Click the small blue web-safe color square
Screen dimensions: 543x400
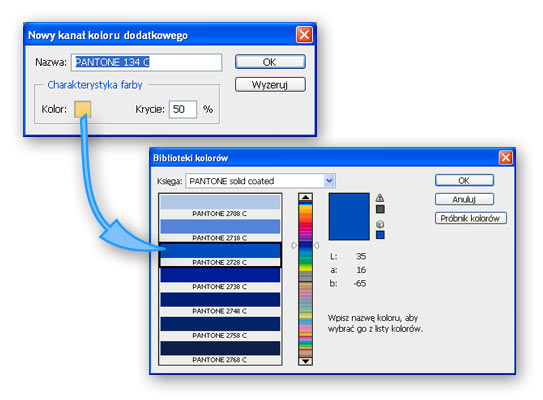tap(380, 235)
